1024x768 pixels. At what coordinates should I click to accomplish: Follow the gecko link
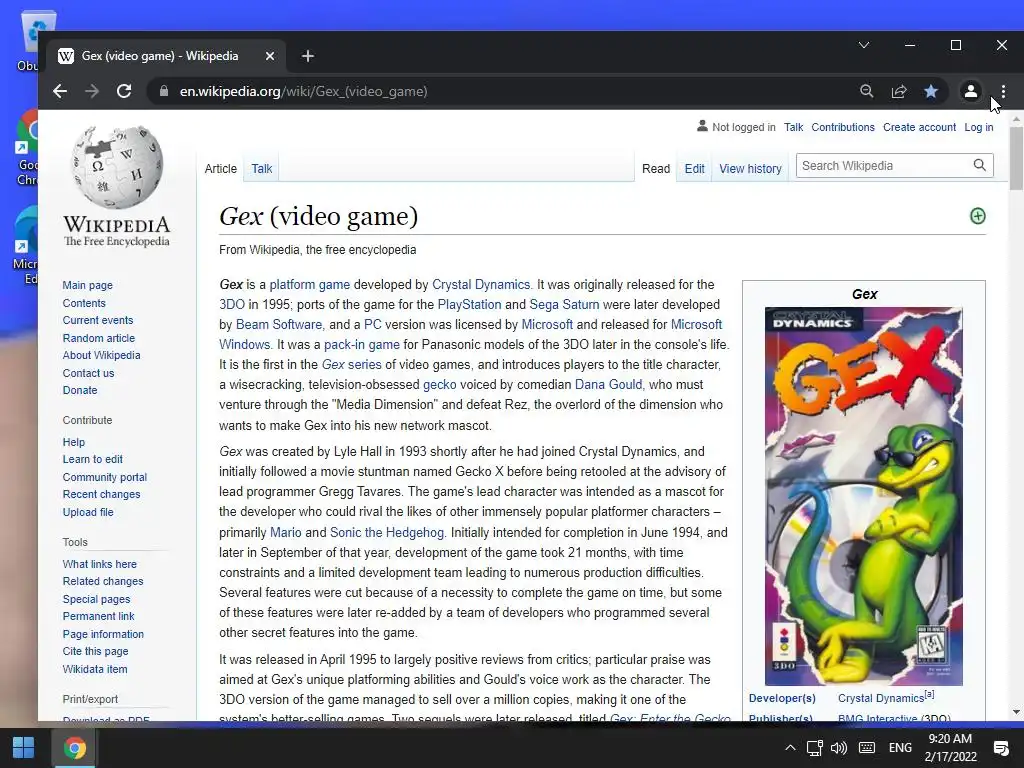(440, 385)
